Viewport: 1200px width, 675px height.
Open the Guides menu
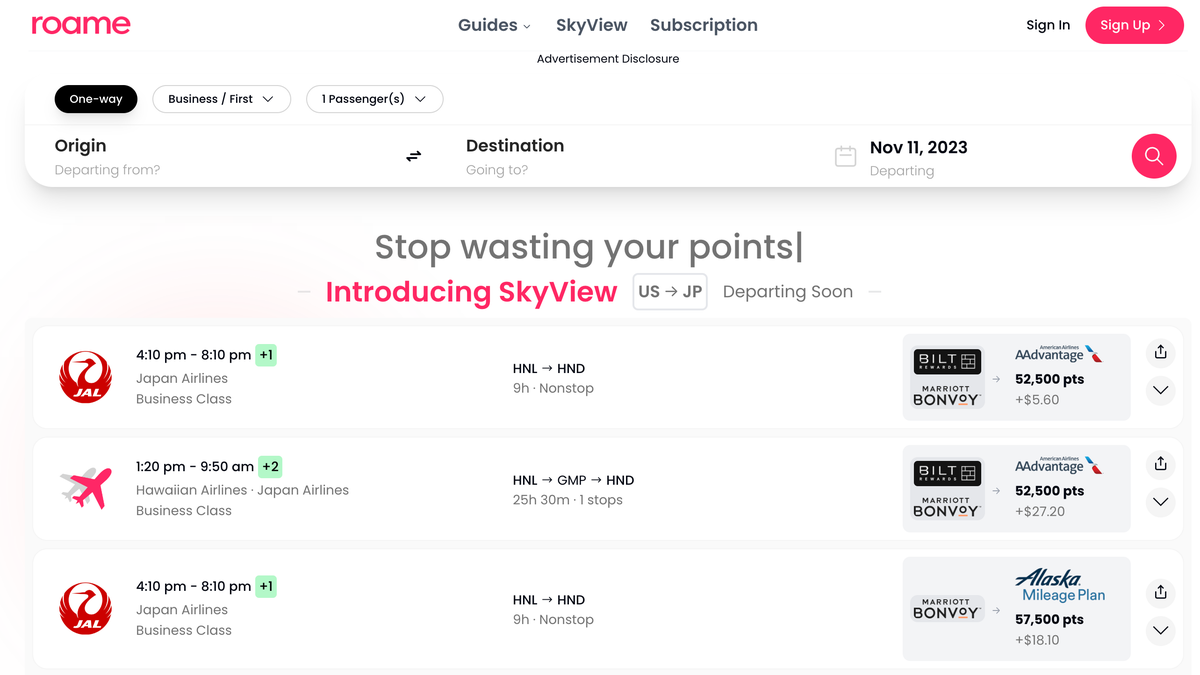tap(494, 25)
